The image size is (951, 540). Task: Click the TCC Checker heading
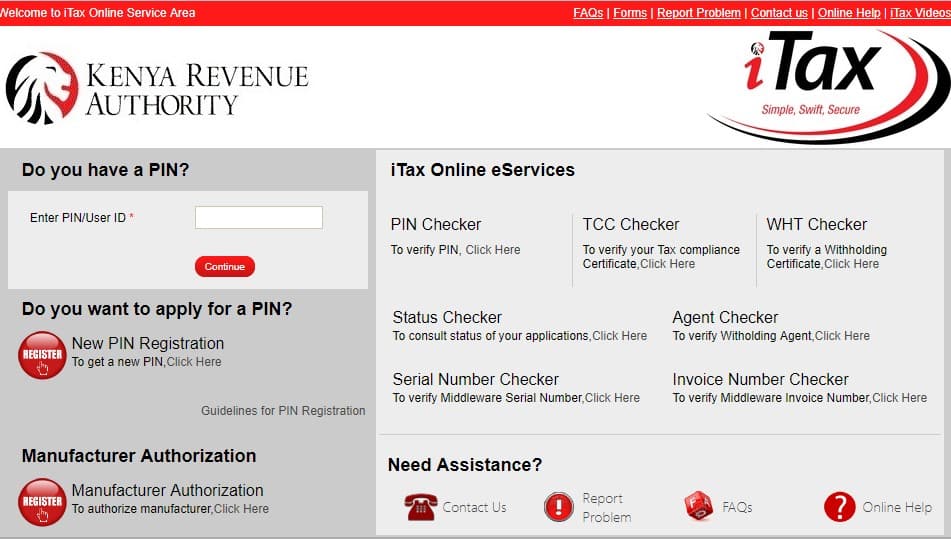pyautogui.click(x=631, y=224)
